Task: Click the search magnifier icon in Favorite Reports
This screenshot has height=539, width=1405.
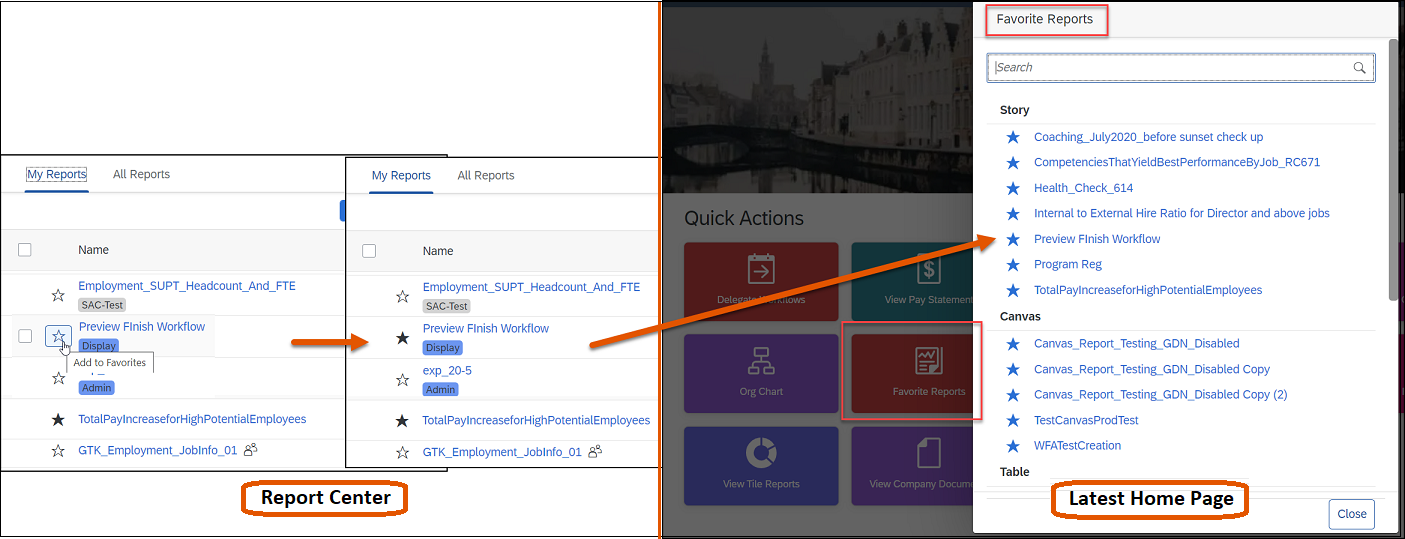Action: tap(1359, 68)
